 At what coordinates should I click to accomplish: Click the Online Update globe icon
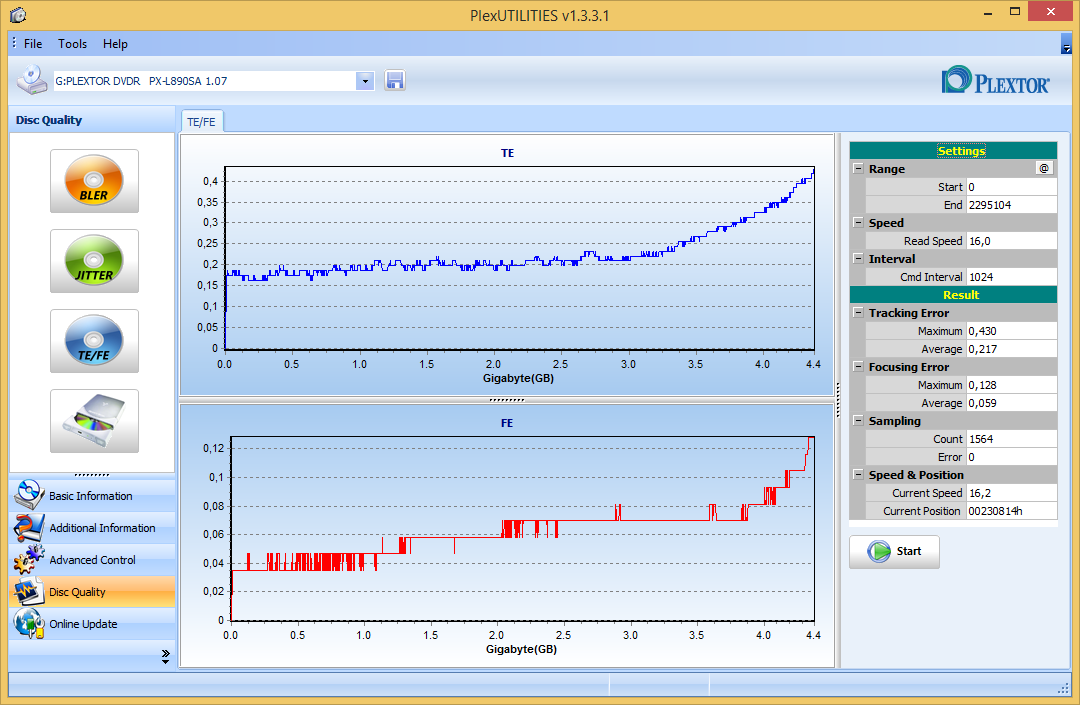click(28, 623)
